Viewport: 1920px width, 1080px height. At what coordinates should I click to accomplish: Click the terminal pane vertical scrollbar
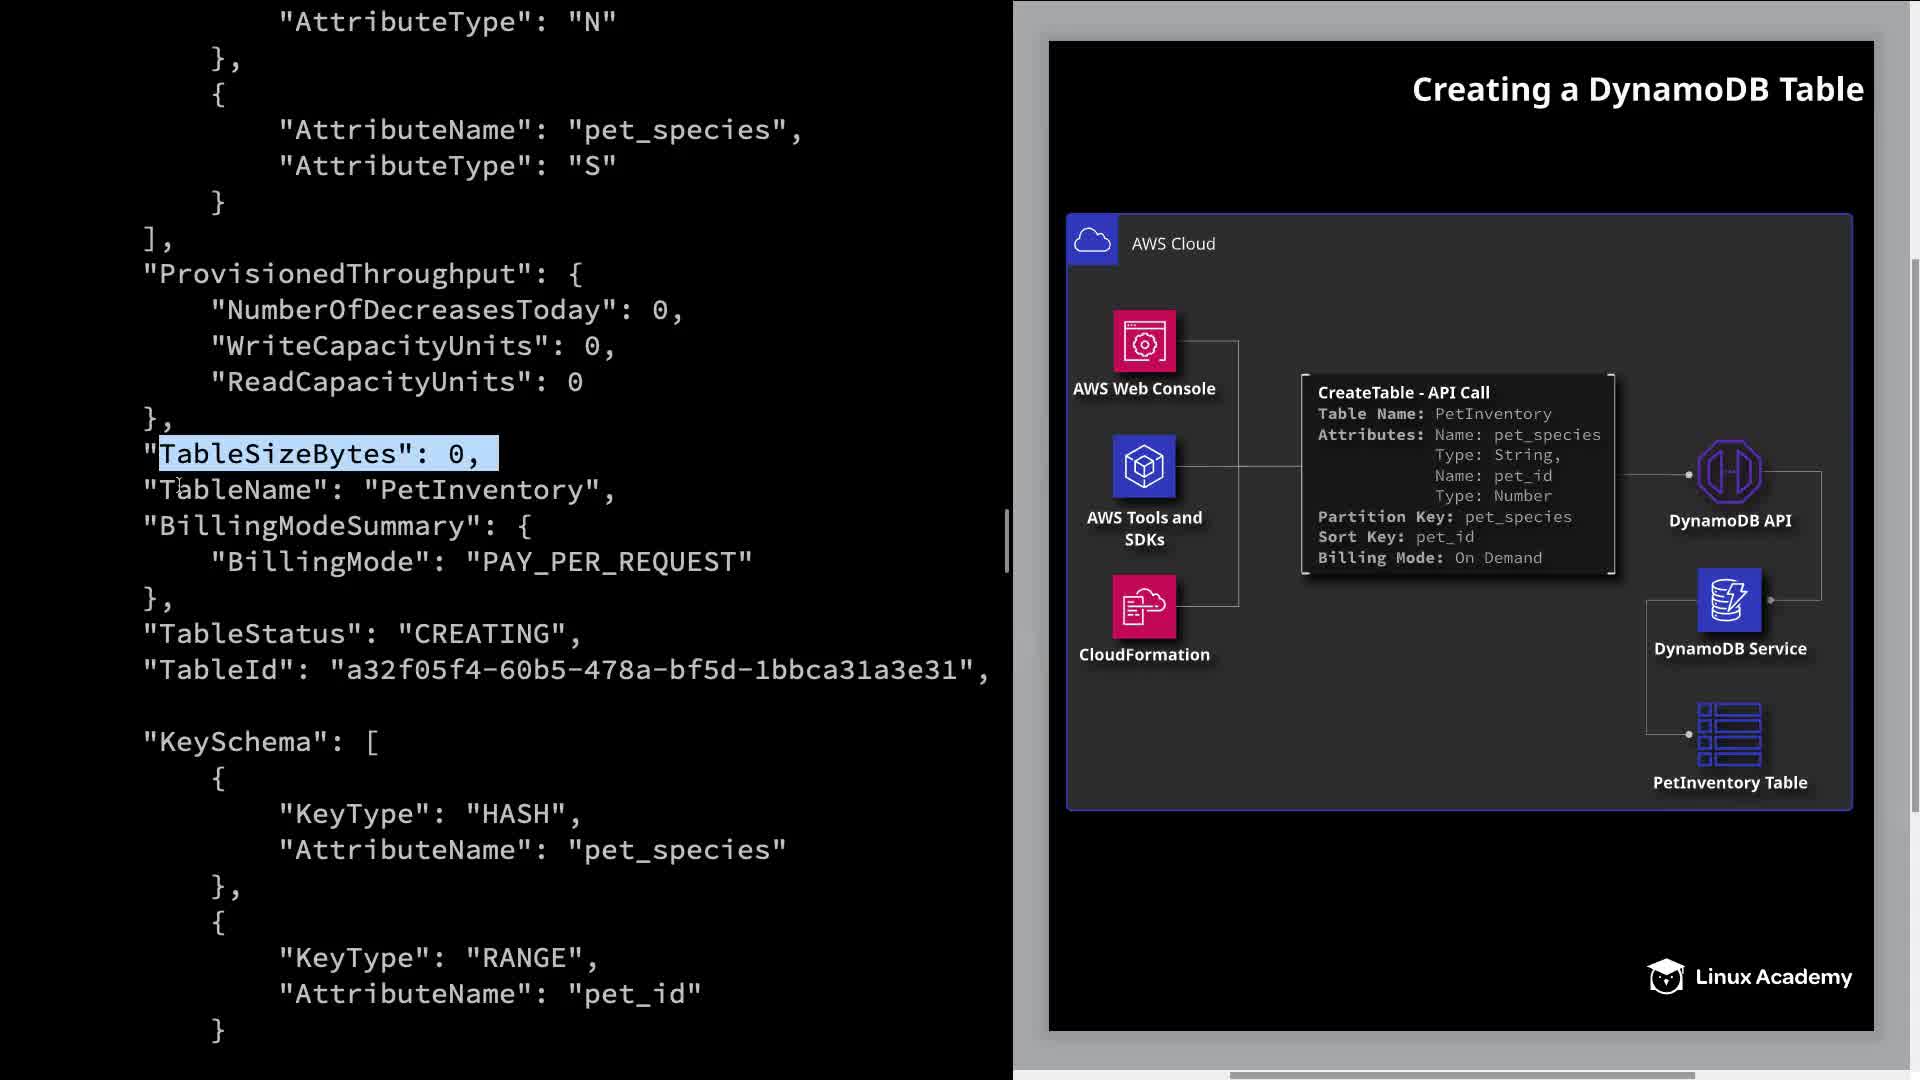click(1006, 540)
